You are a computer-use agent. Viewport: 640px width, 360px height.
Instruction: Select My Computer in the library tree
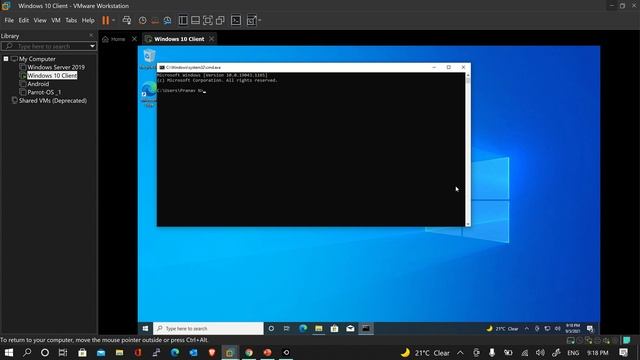37,59
